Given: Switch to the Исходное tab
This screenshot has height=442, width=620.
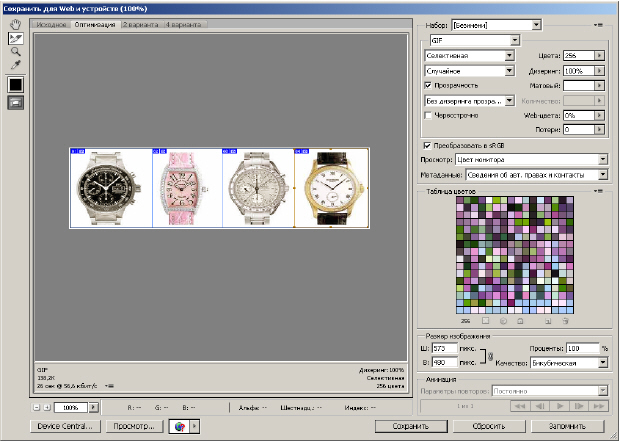Looking at the screenshot, I should (x=51, y=23).
